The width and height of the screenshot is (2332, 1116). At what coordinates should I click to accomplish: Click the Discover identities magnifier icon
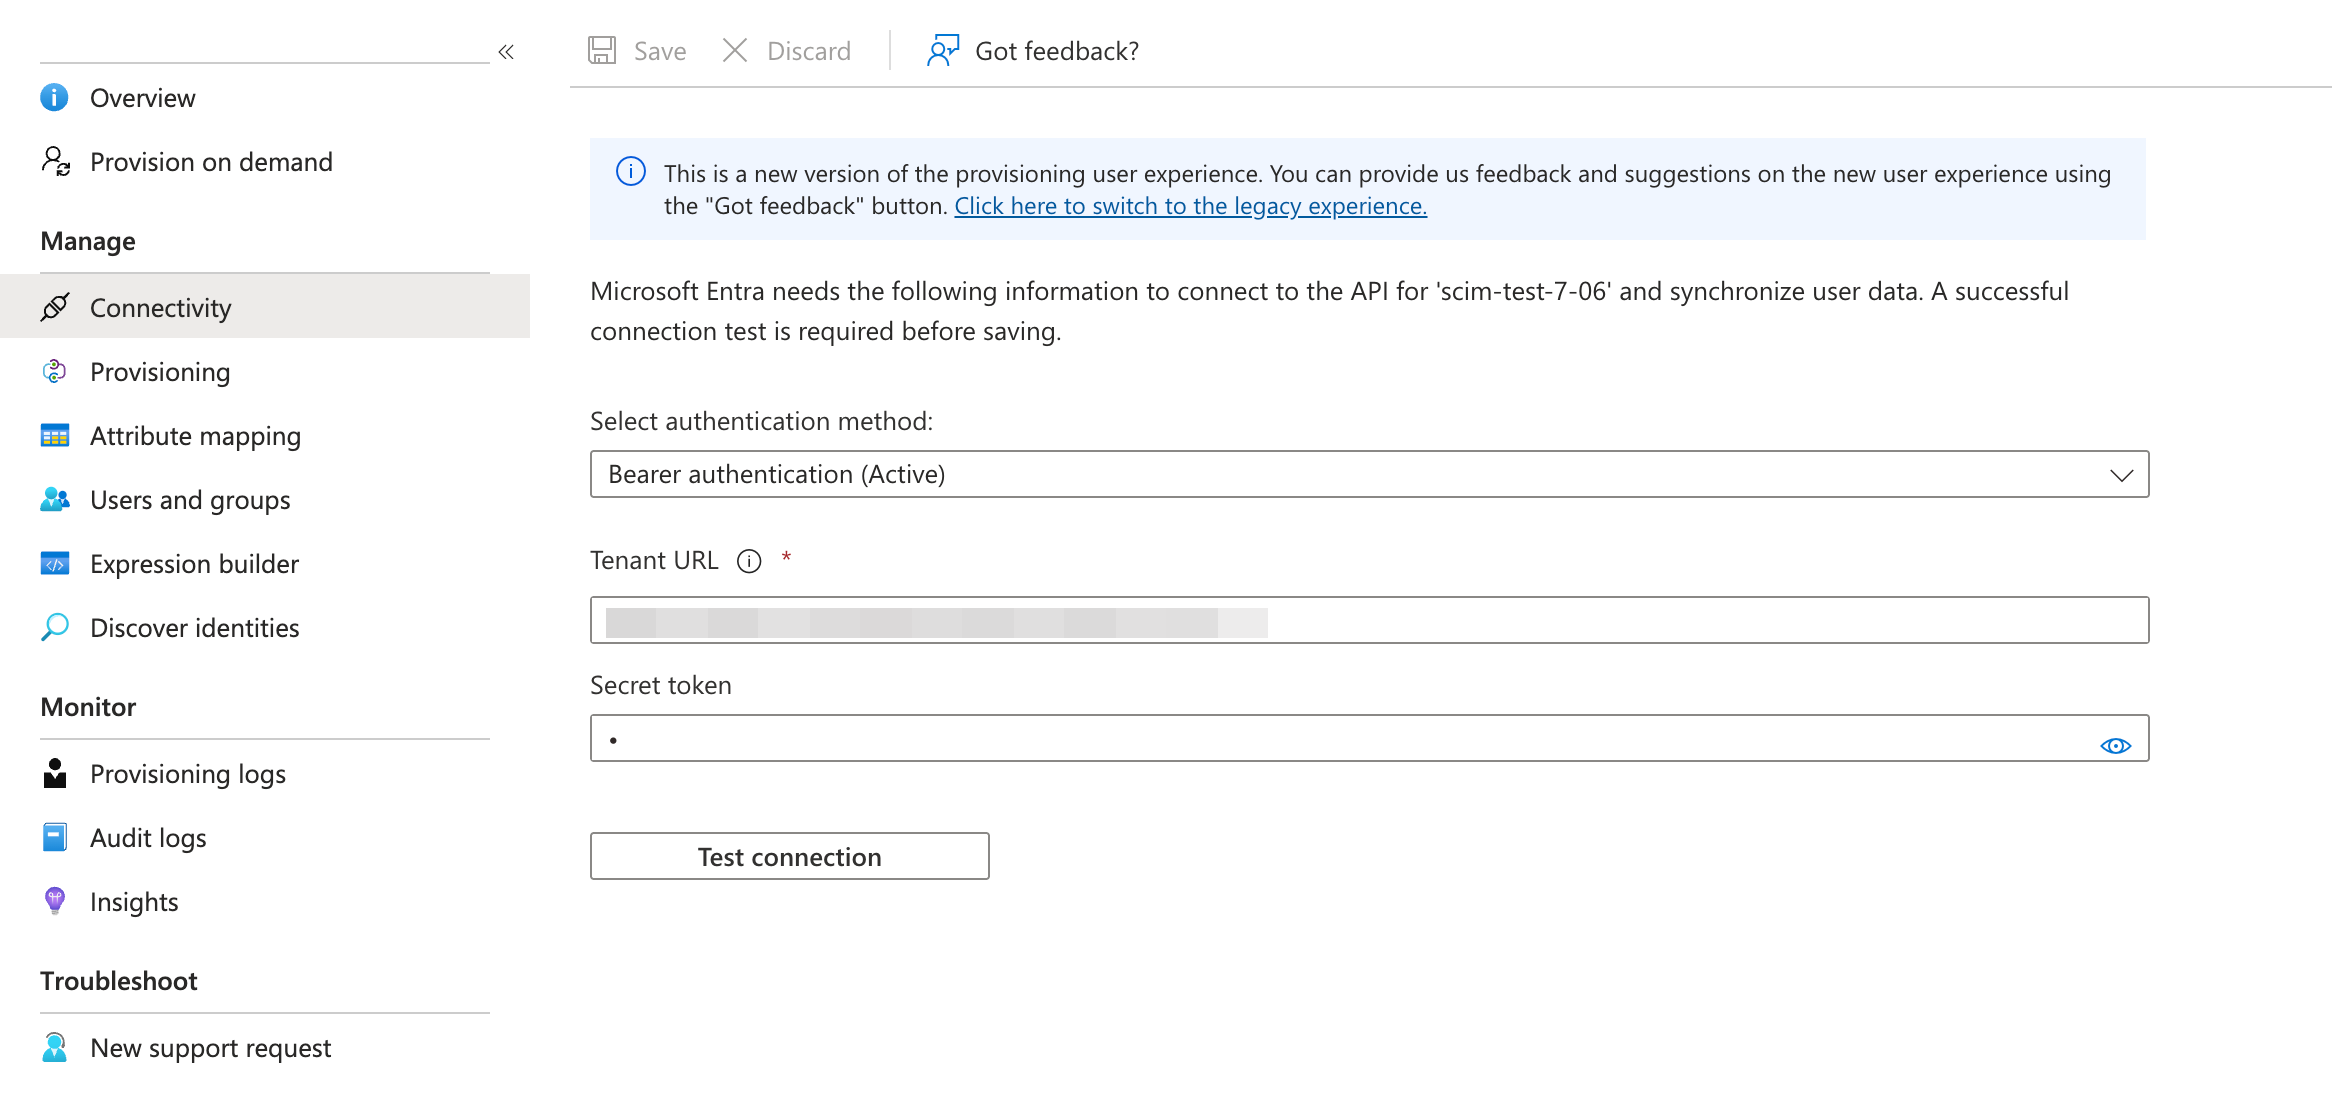[x=55, y=627]
